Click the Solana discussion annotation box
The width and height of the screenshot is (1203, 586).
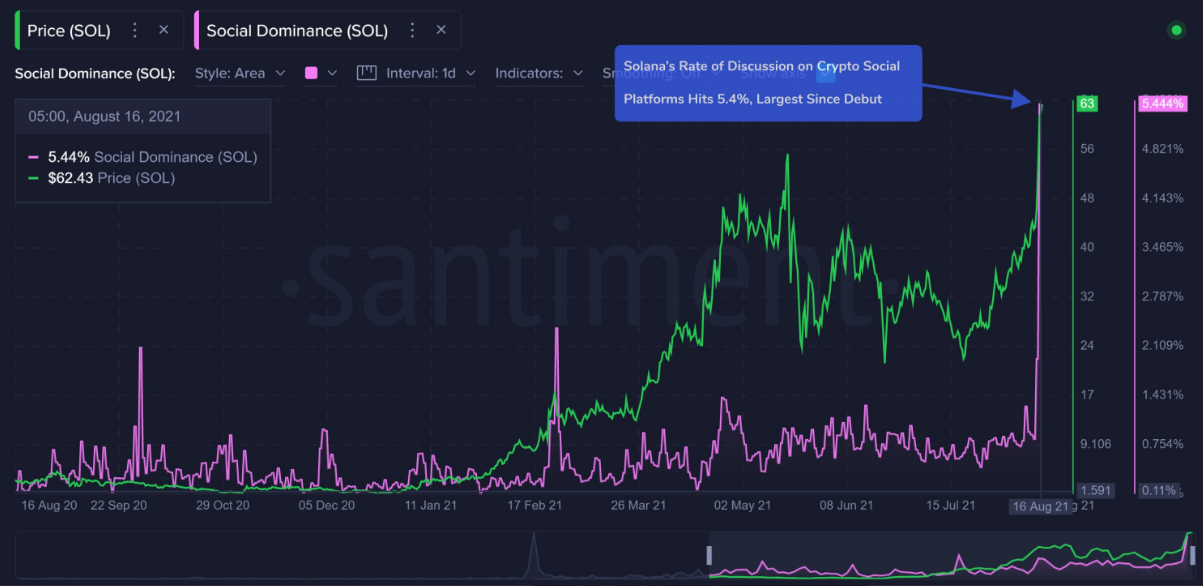point(767,83)
